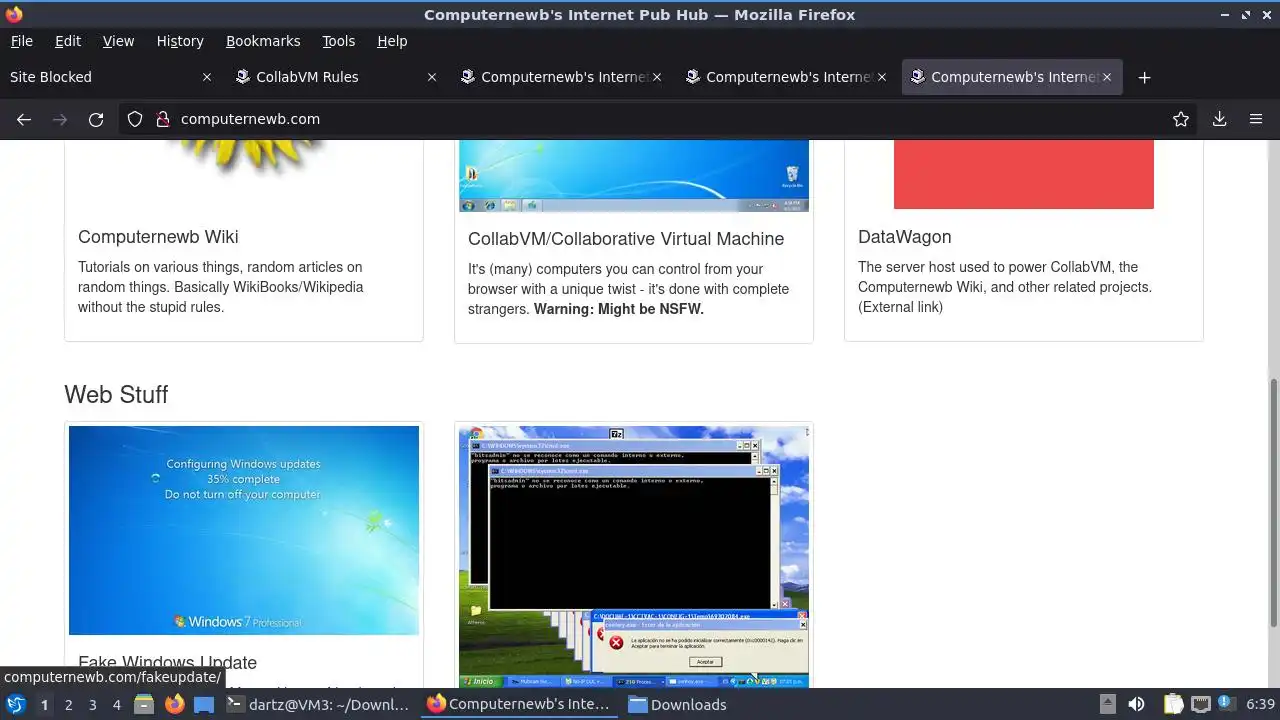Launch the file manager from taskbar quicklaunch

click(144, 704)
